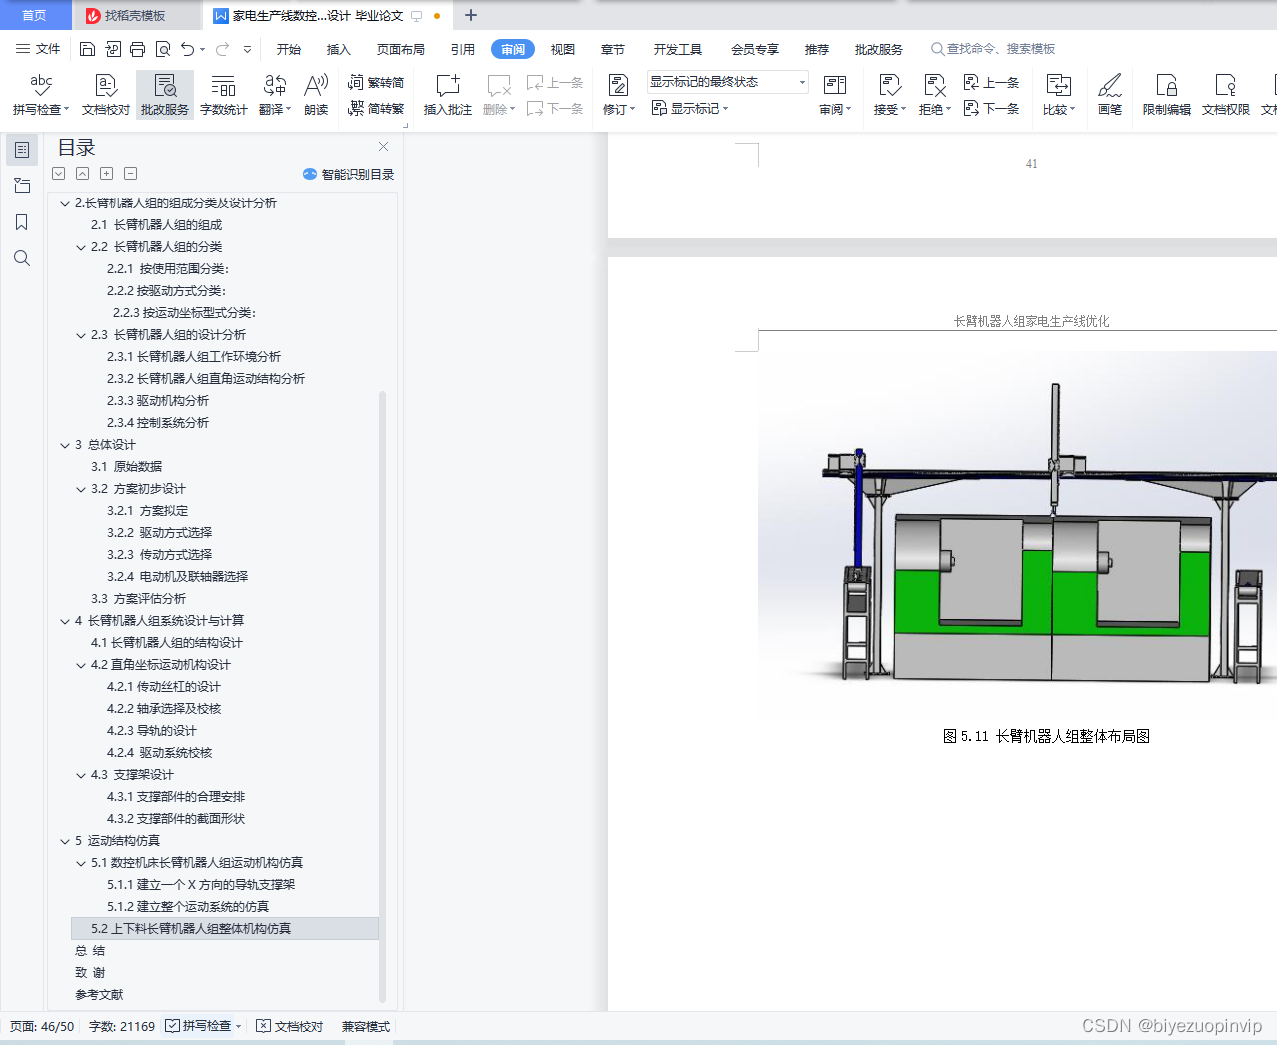Click the 批改服务 ribbon button
The width and height of the screenshot is (1277, 1045).
tap(165, 95)
